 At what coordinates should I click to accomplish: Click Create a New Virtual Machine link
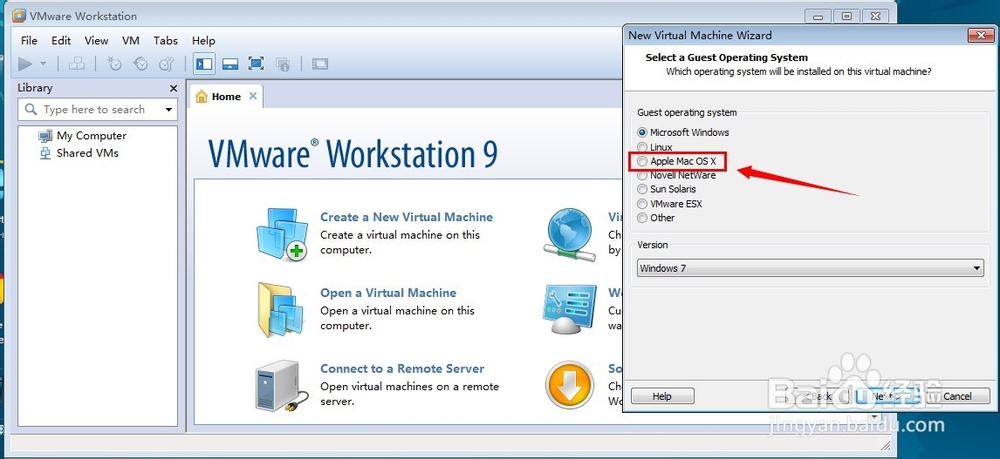(407, 217)
